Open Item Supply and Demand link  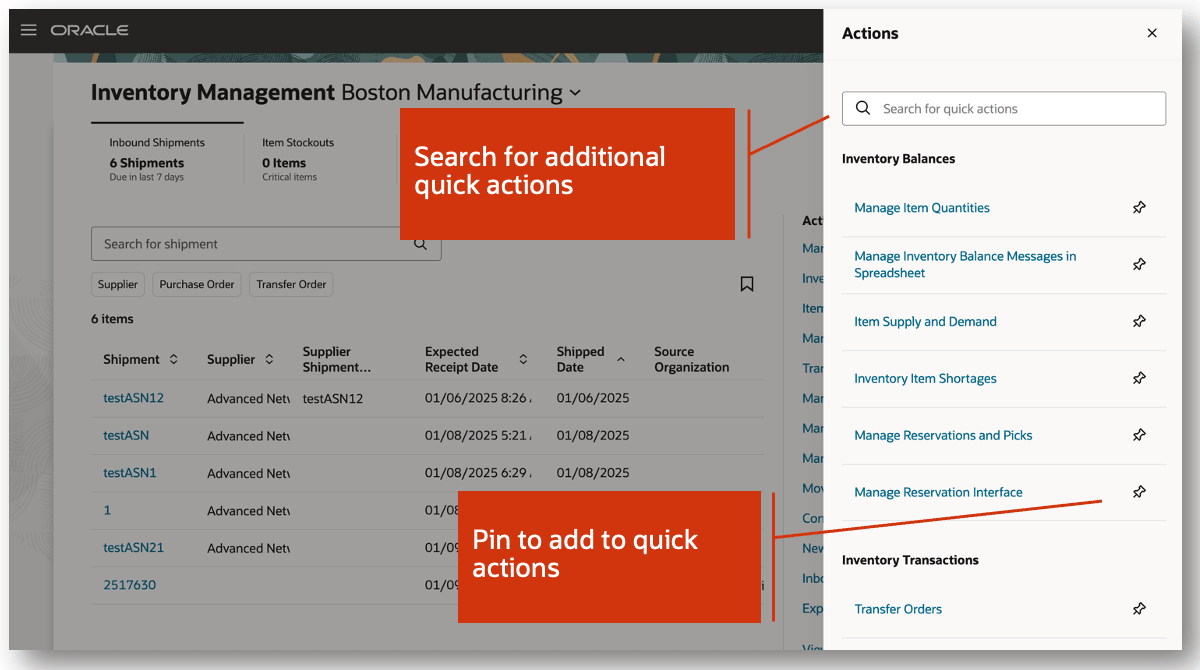[x=925, y=322]
